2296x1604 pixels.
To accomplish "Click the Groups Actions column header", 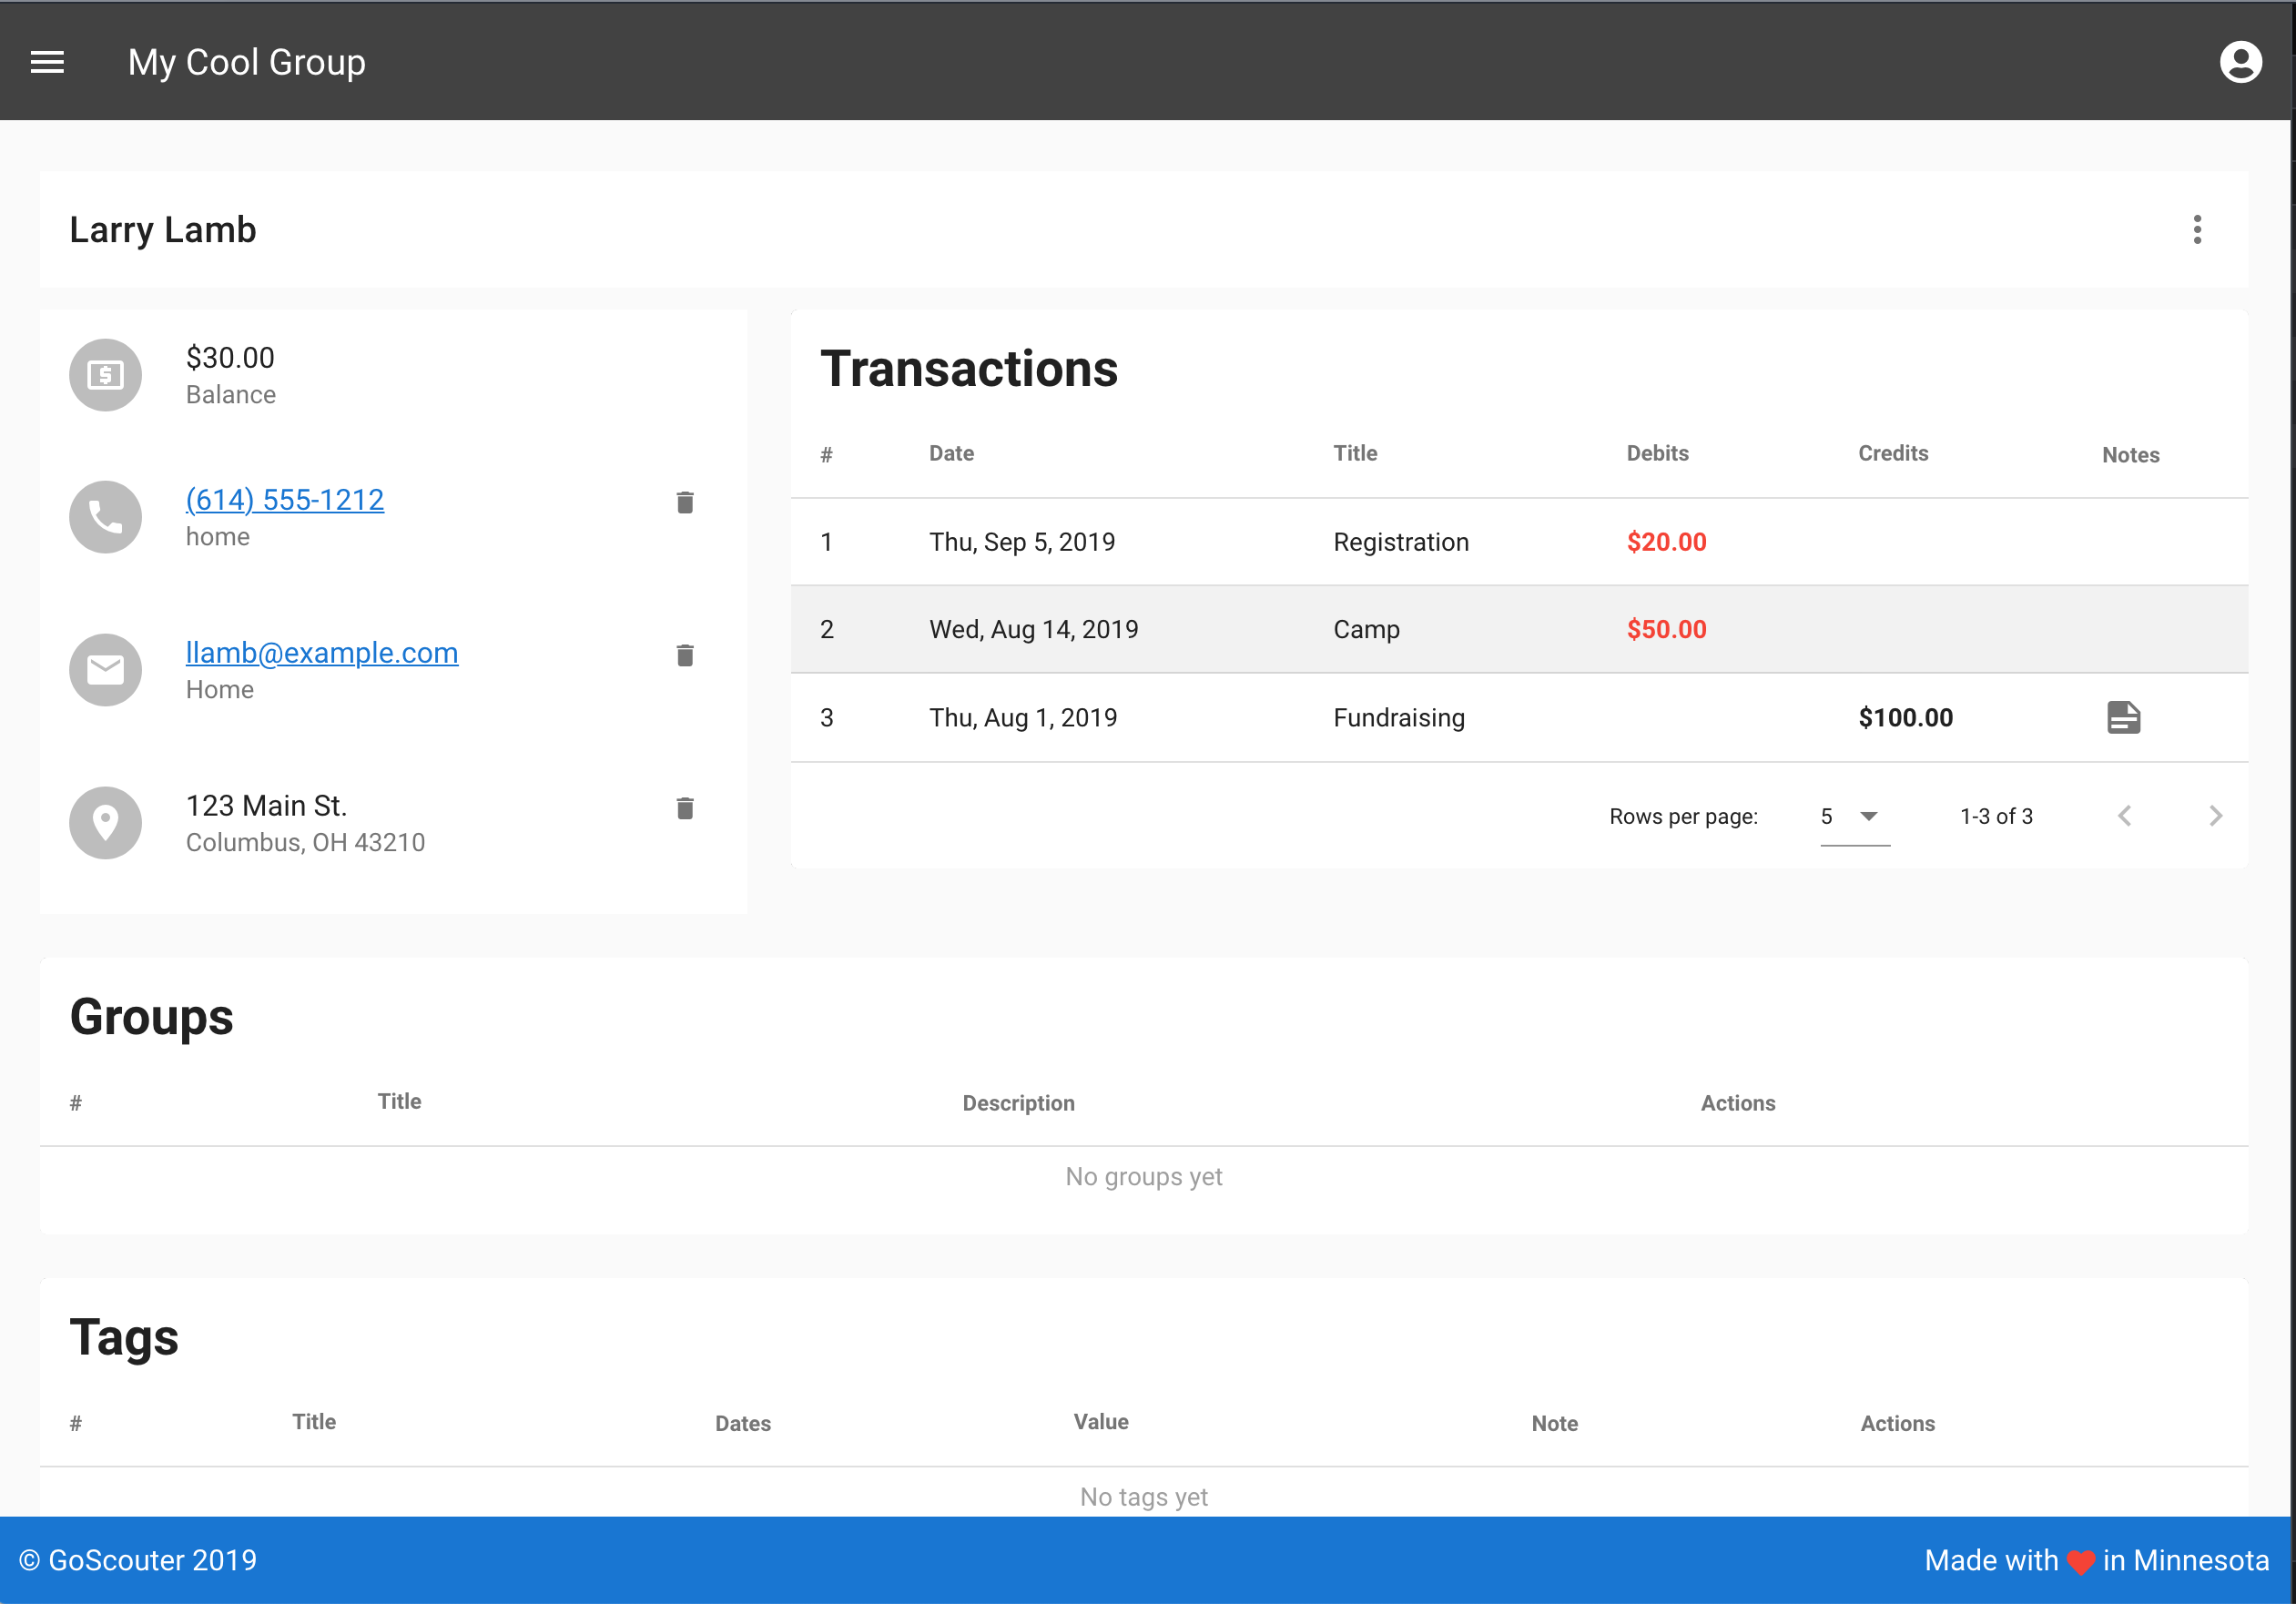I will pyautogui.click(x=1738, y=1103).
